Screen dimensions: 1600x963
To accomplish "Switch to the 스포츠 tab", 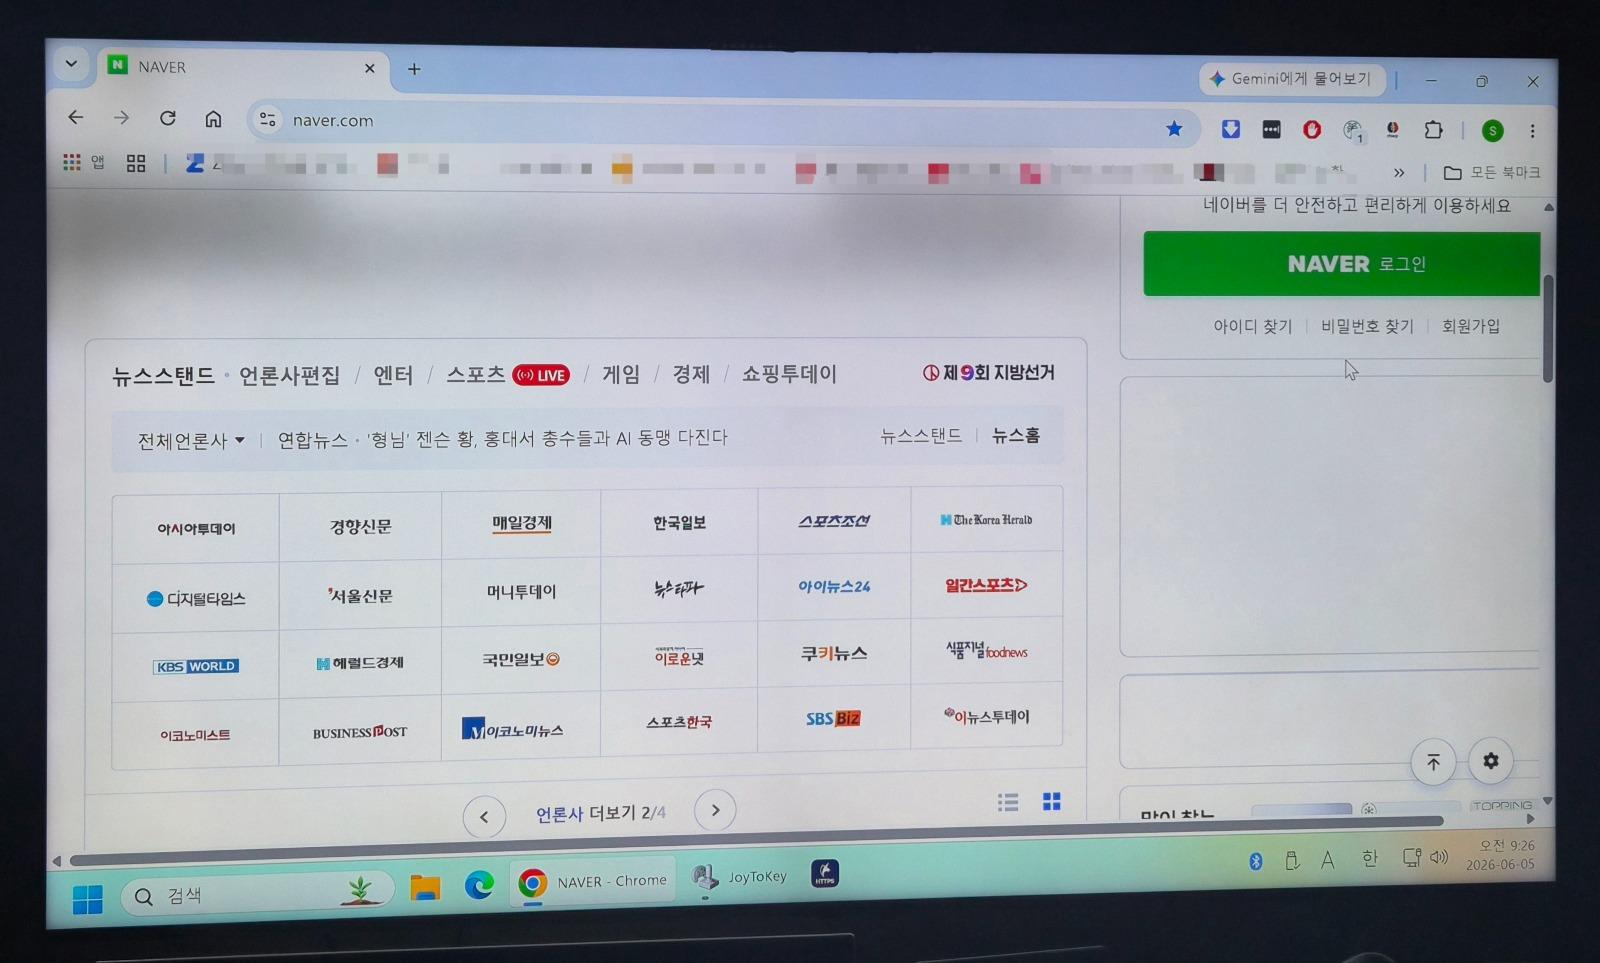I will pyautogui.click(x=475, y=375).
